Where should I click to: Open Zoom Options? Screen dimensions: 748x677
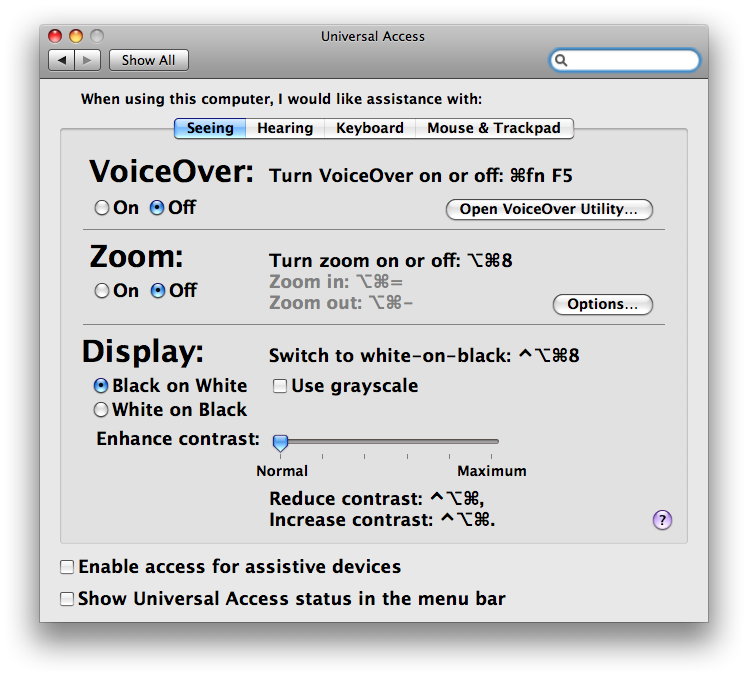coord(603,304)
